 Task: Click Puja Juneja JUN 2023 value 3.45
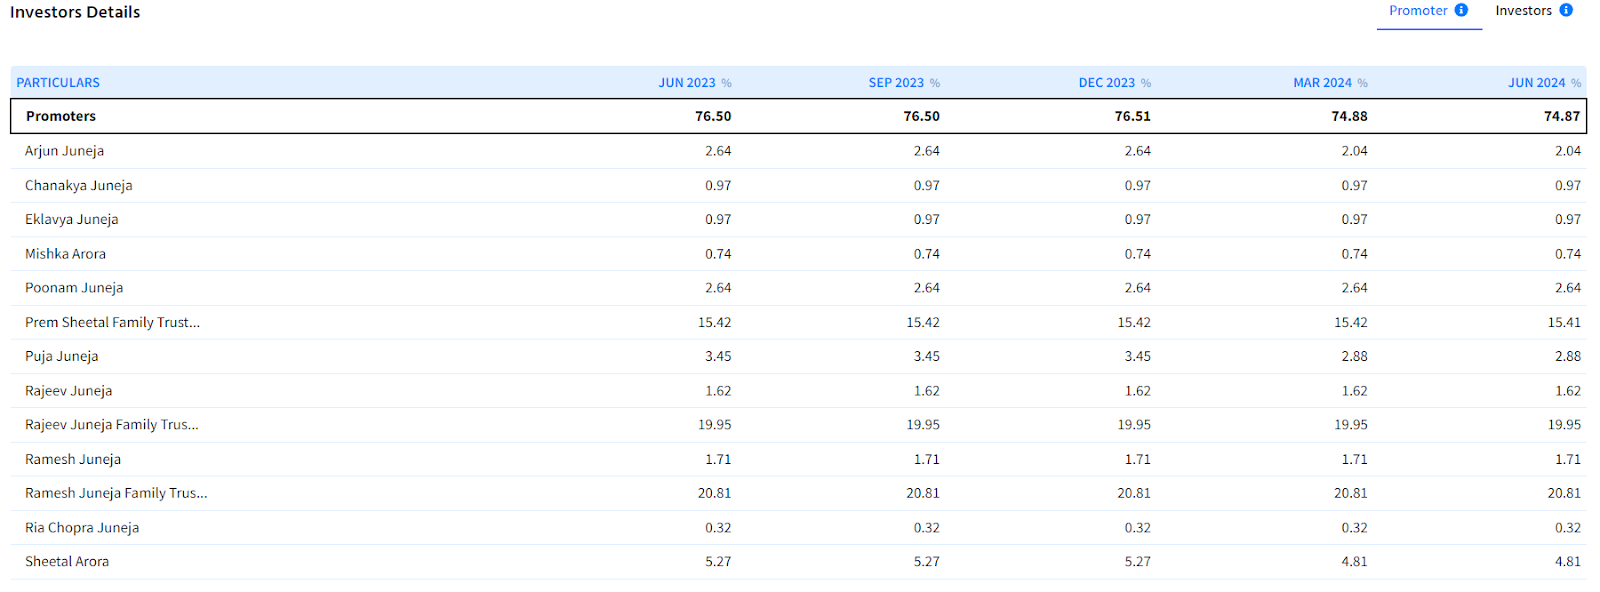pos(718,357)
